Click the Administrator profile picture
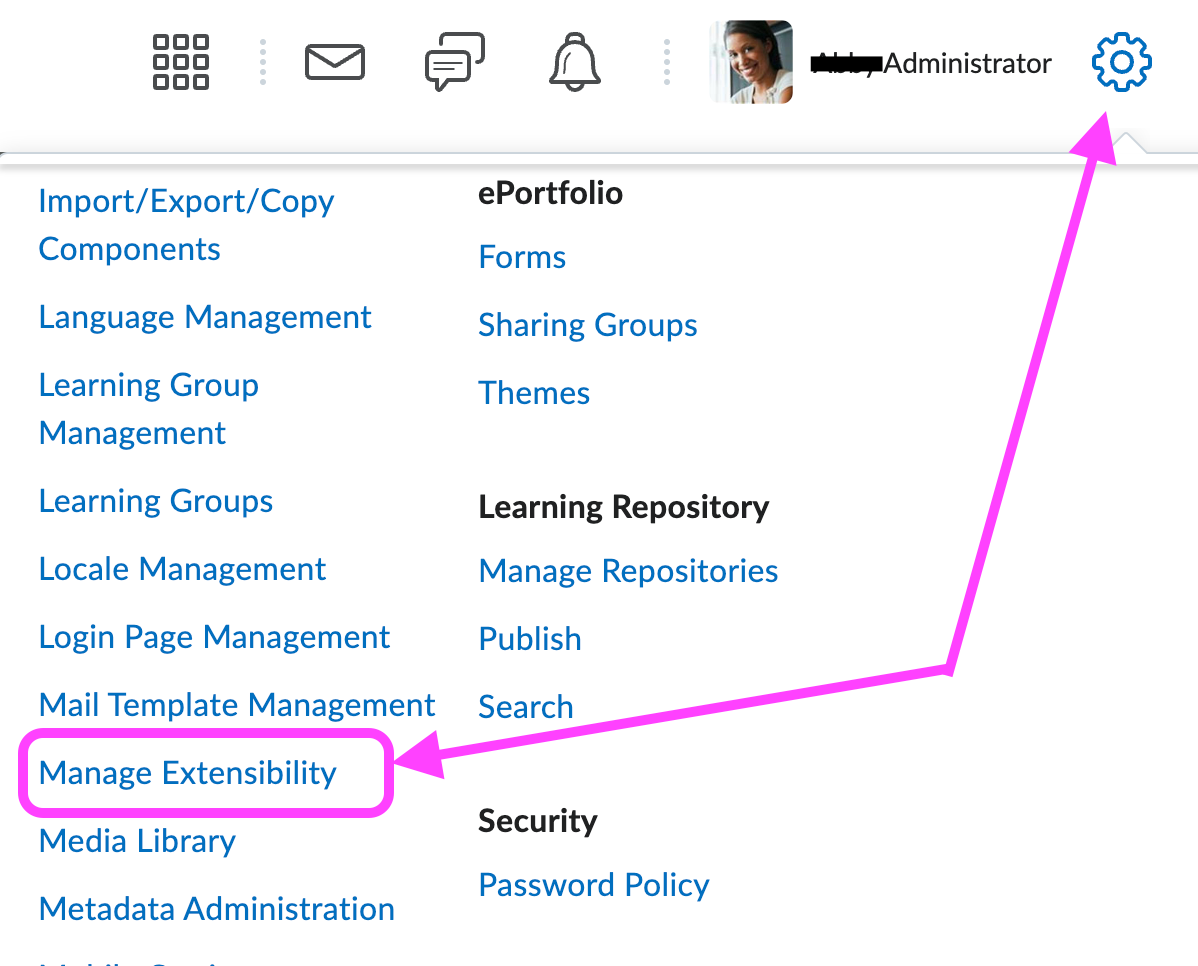 tap(750, 61)
